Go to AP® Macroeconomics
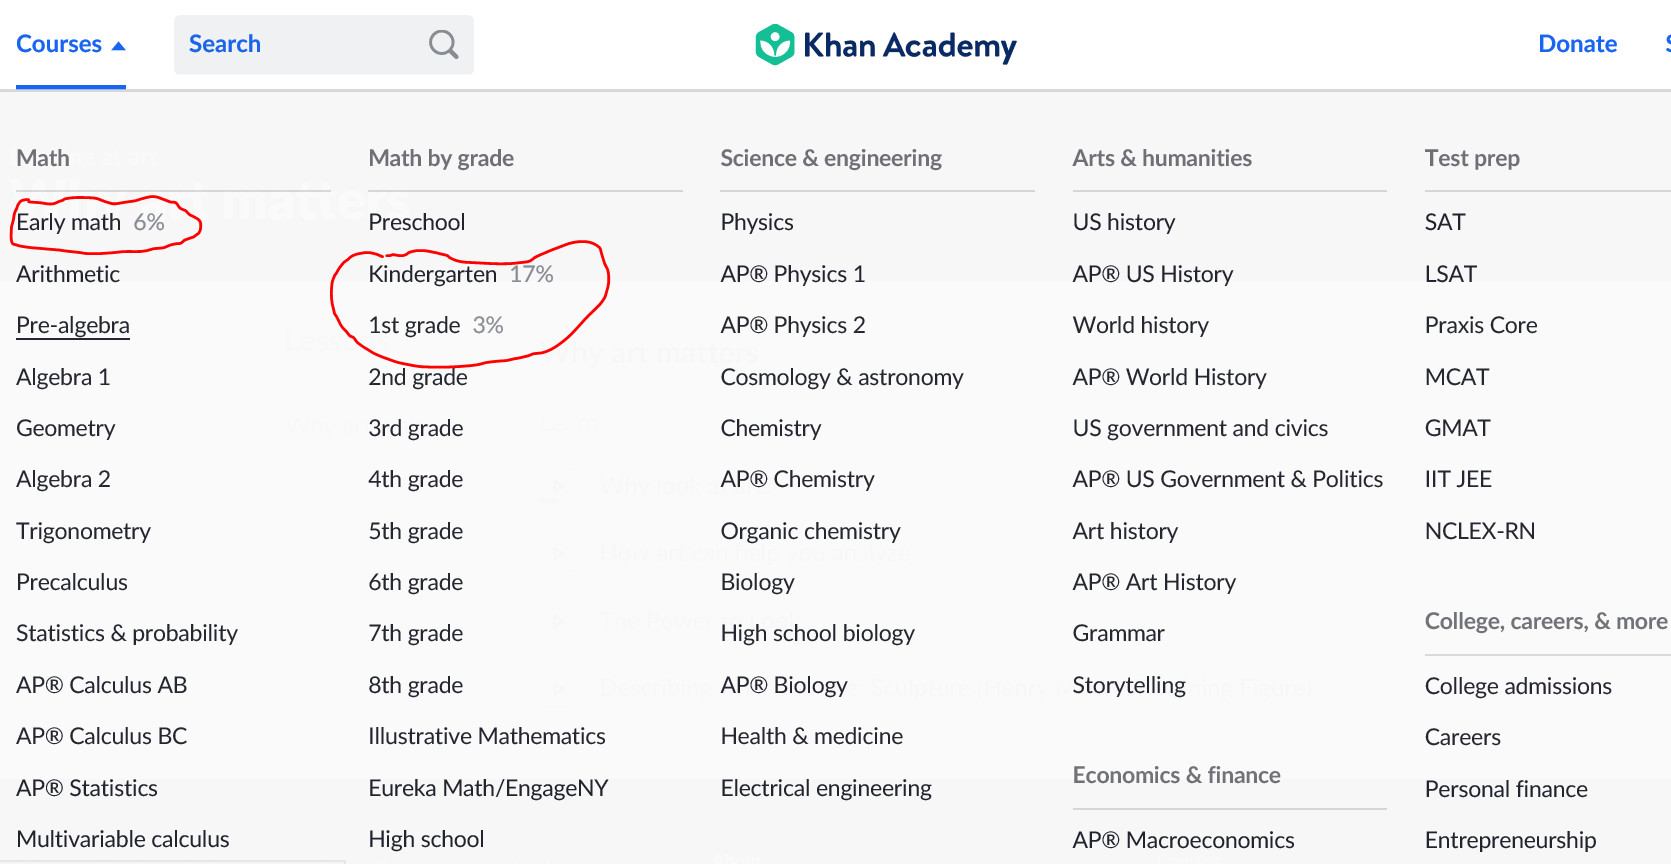1671x864 pixels. tap(1183, 840)
